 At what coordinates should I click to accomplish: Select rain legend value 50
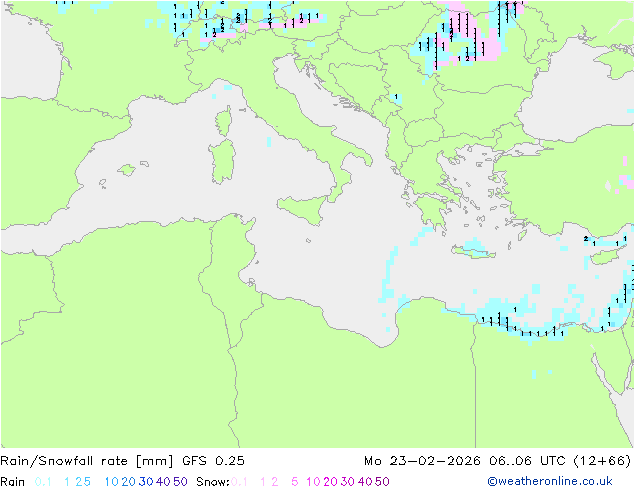(180, 482)
